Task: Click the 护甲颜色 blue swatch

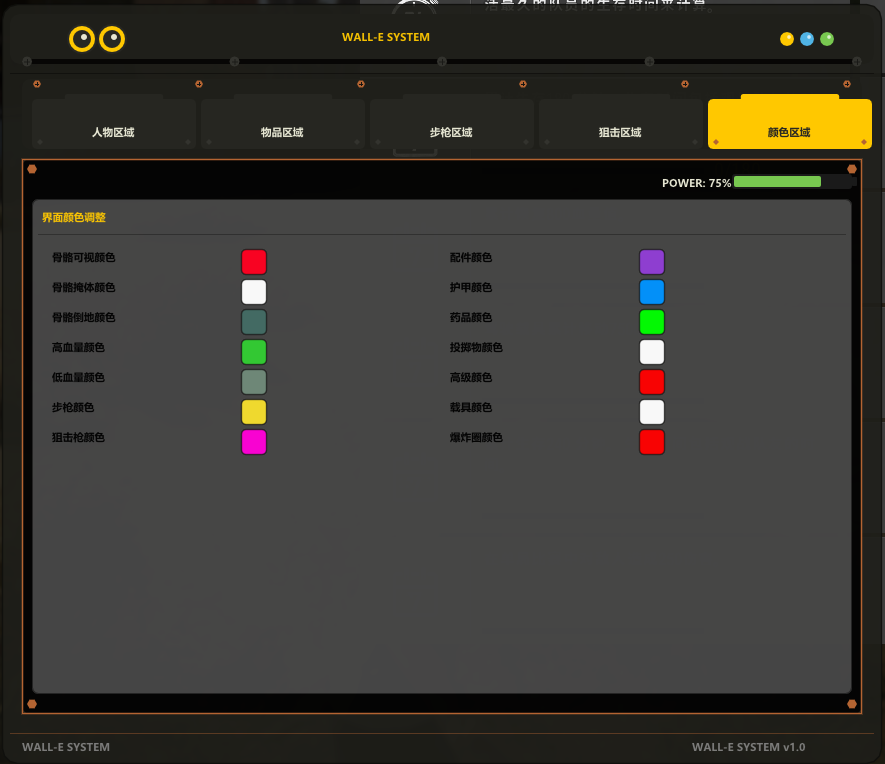Action: point(652,292)
